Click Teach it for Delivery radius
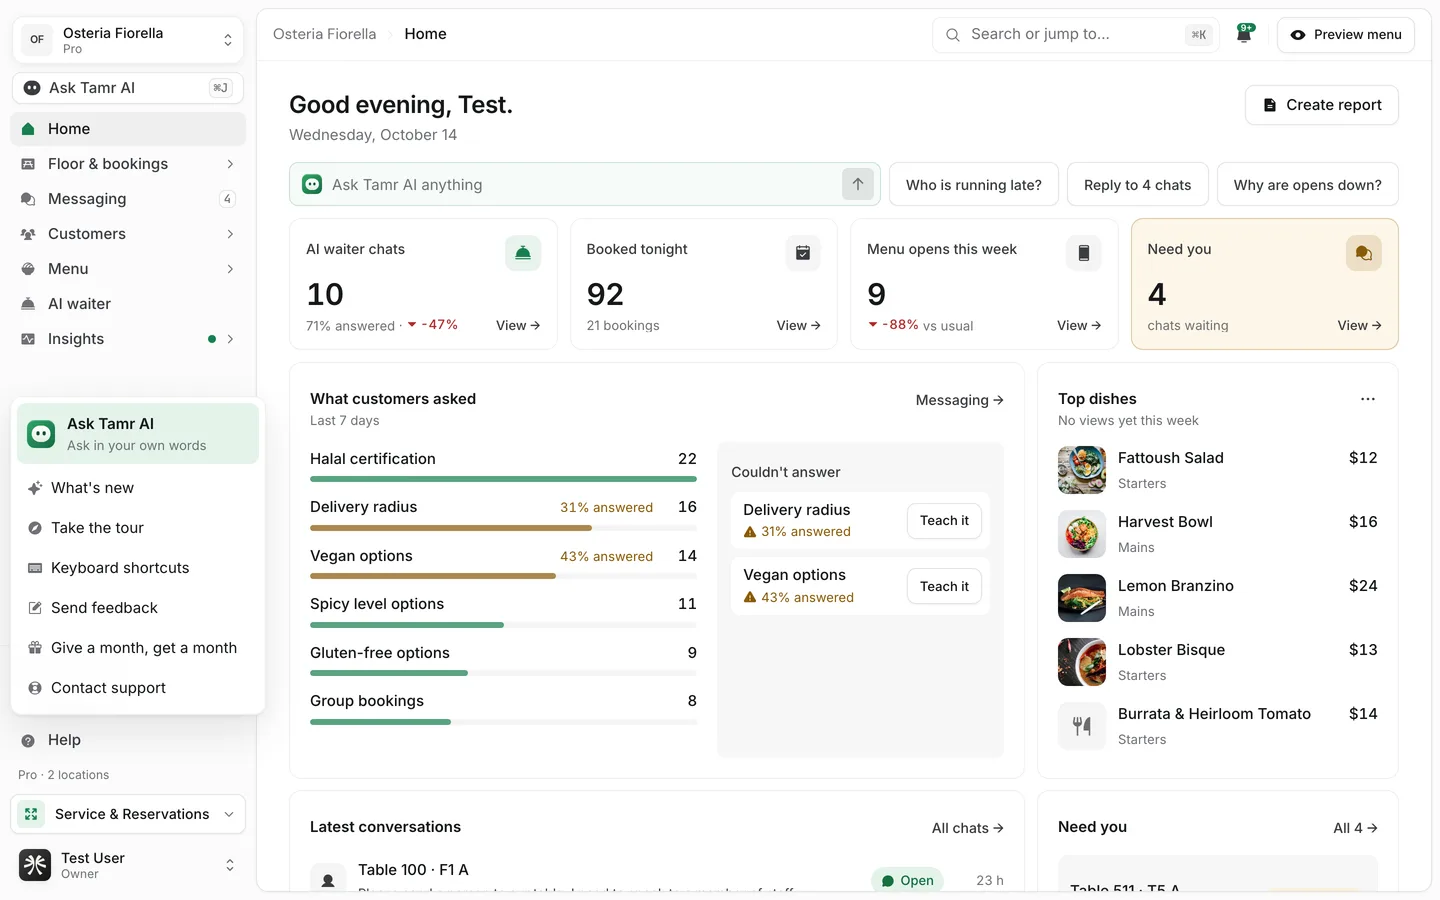Viewport: 1440px width, 900px height. (x=944, y=521)
